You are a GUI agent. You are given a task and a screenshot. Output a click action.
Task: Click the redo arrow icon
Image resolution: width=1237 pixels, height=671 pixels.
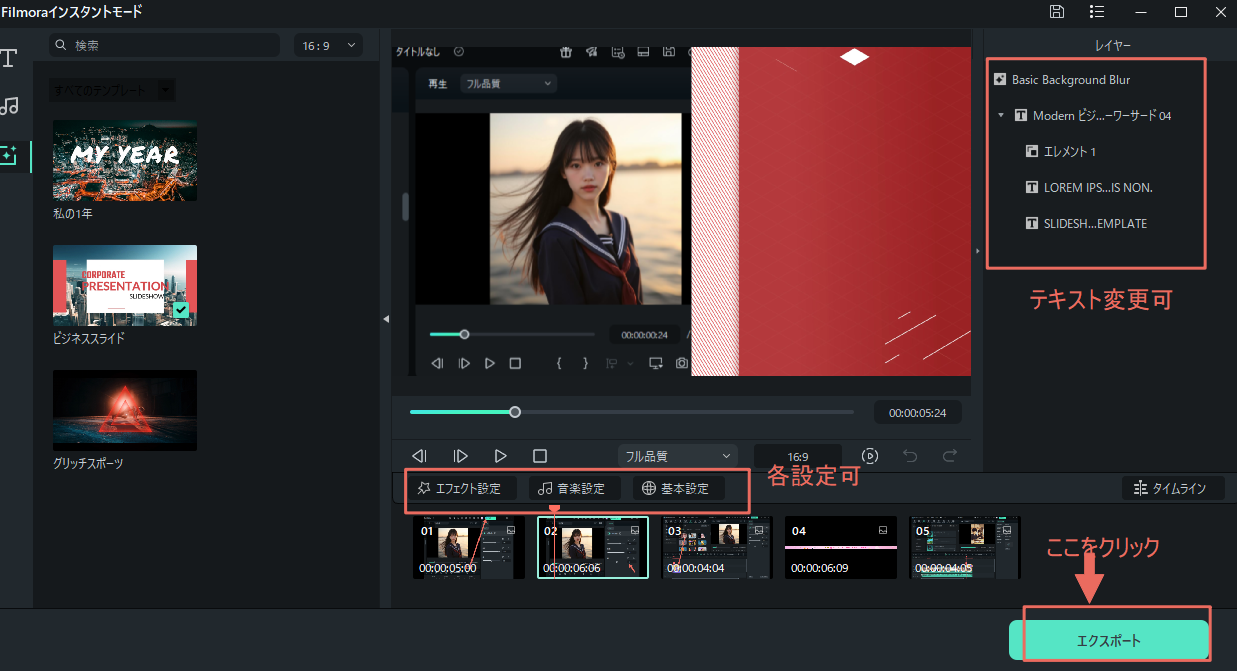click(950, 456)
